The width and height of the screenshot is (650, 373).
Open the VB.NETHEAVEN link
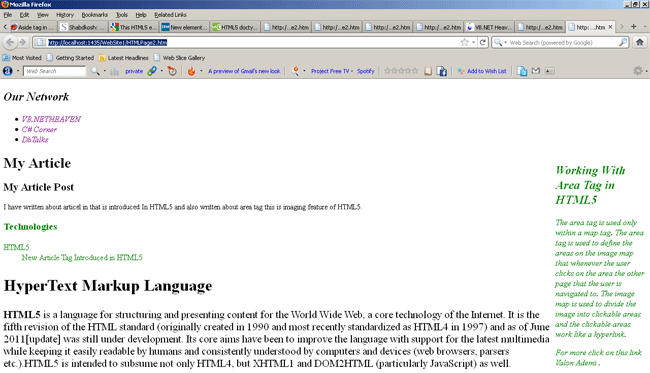[51, 119]
